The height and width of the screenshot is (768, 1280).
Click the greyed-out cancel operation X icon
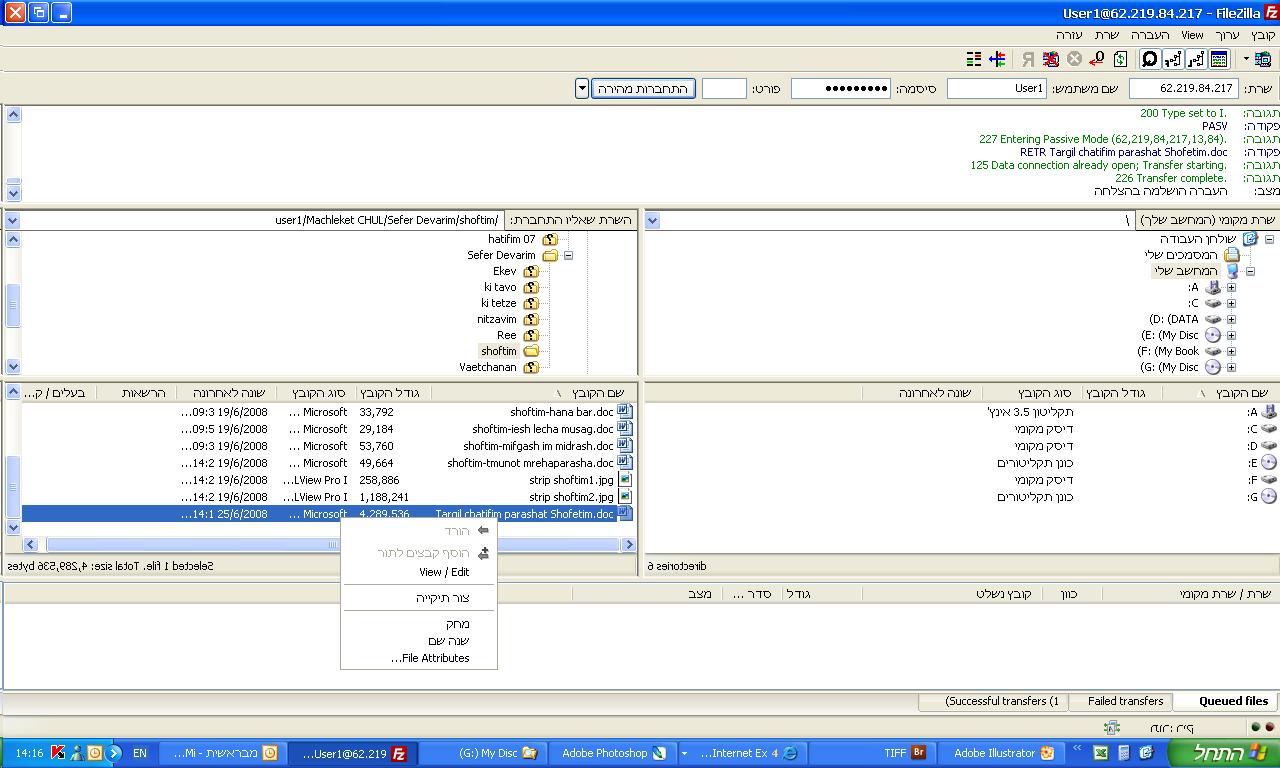click(x=1074, y=60)
